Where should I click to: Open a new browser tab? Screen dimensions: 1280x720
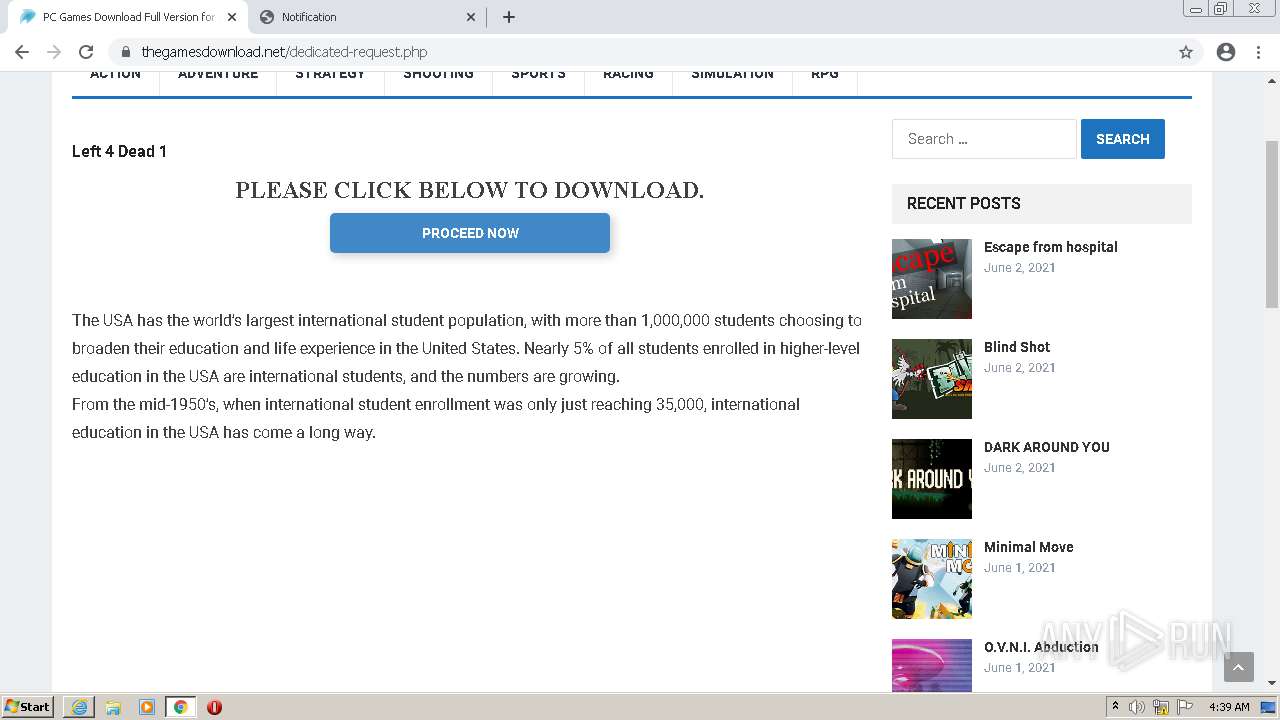tap(509, 17)
